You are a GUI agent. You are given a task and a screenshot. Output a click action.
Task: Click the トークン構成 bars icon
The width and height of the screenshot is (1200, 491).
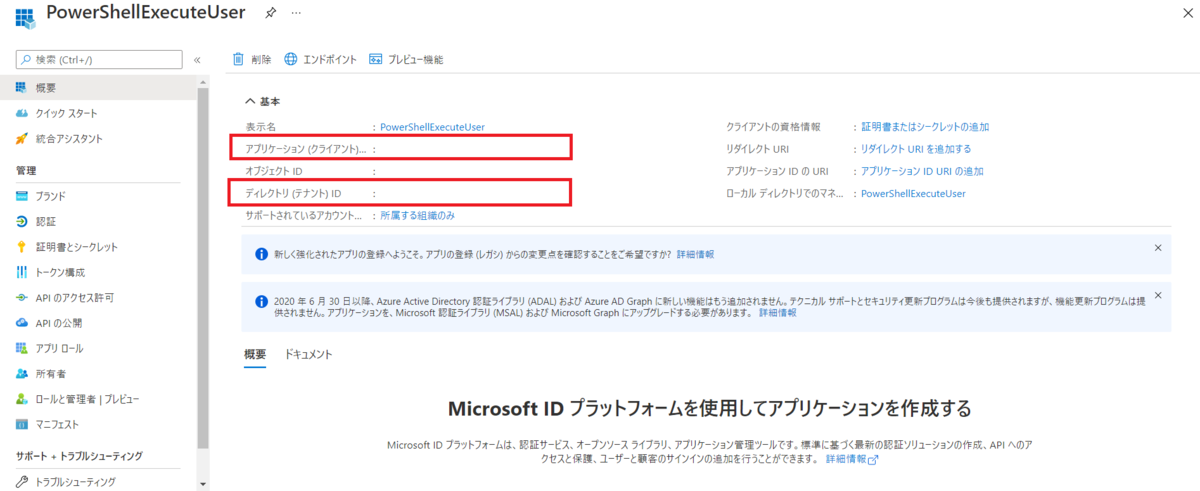tap(22, 272)
